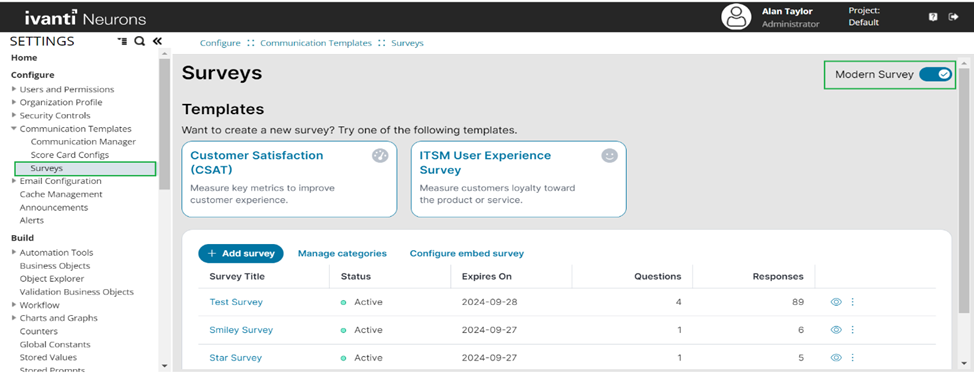Sort by Responses column header
The height and width of the screenshot is (389, 974).
(778, 277)
